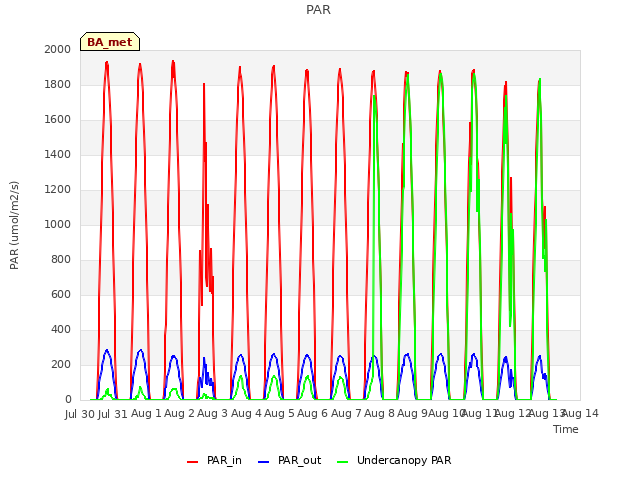Click the Time x-axis label

pos(566,429)
